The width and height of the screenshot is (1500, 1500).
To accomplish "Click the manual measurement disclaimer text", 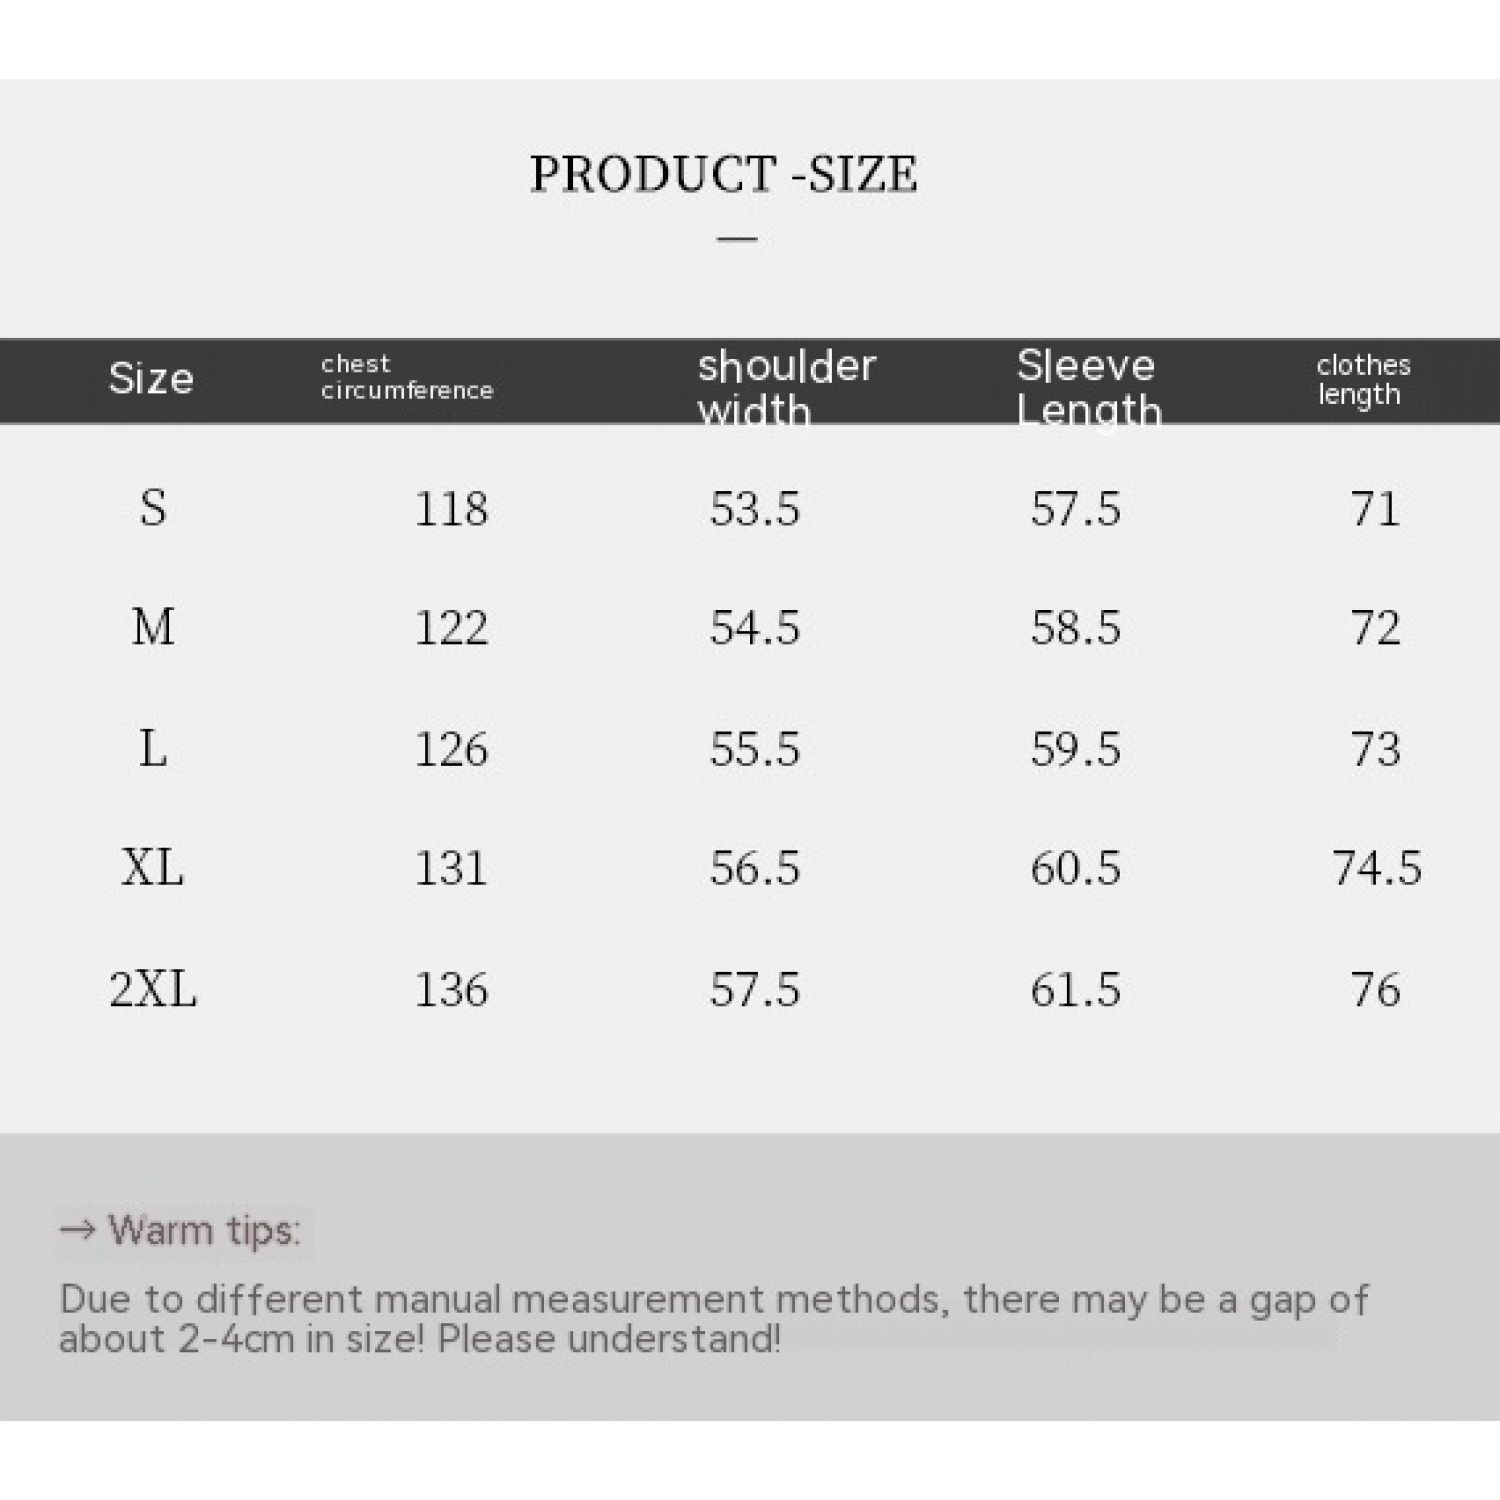I will [x=713, y=1318].
